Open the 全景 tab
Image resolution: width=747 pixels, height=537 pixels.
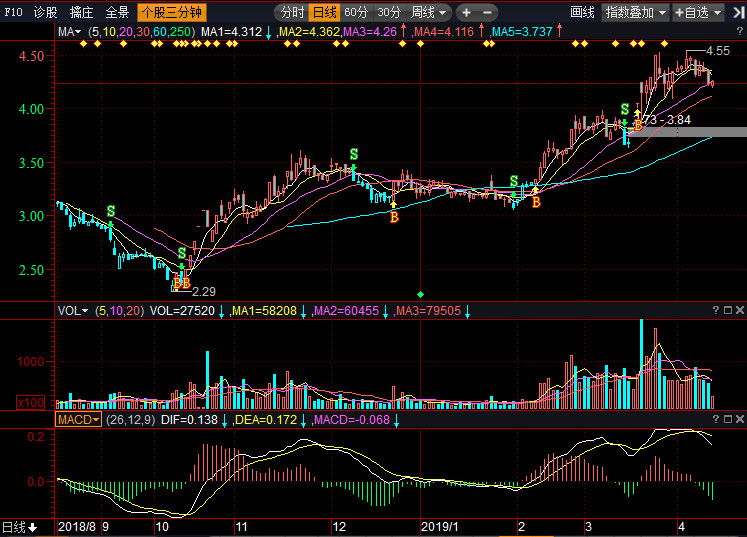click(117, 13)
